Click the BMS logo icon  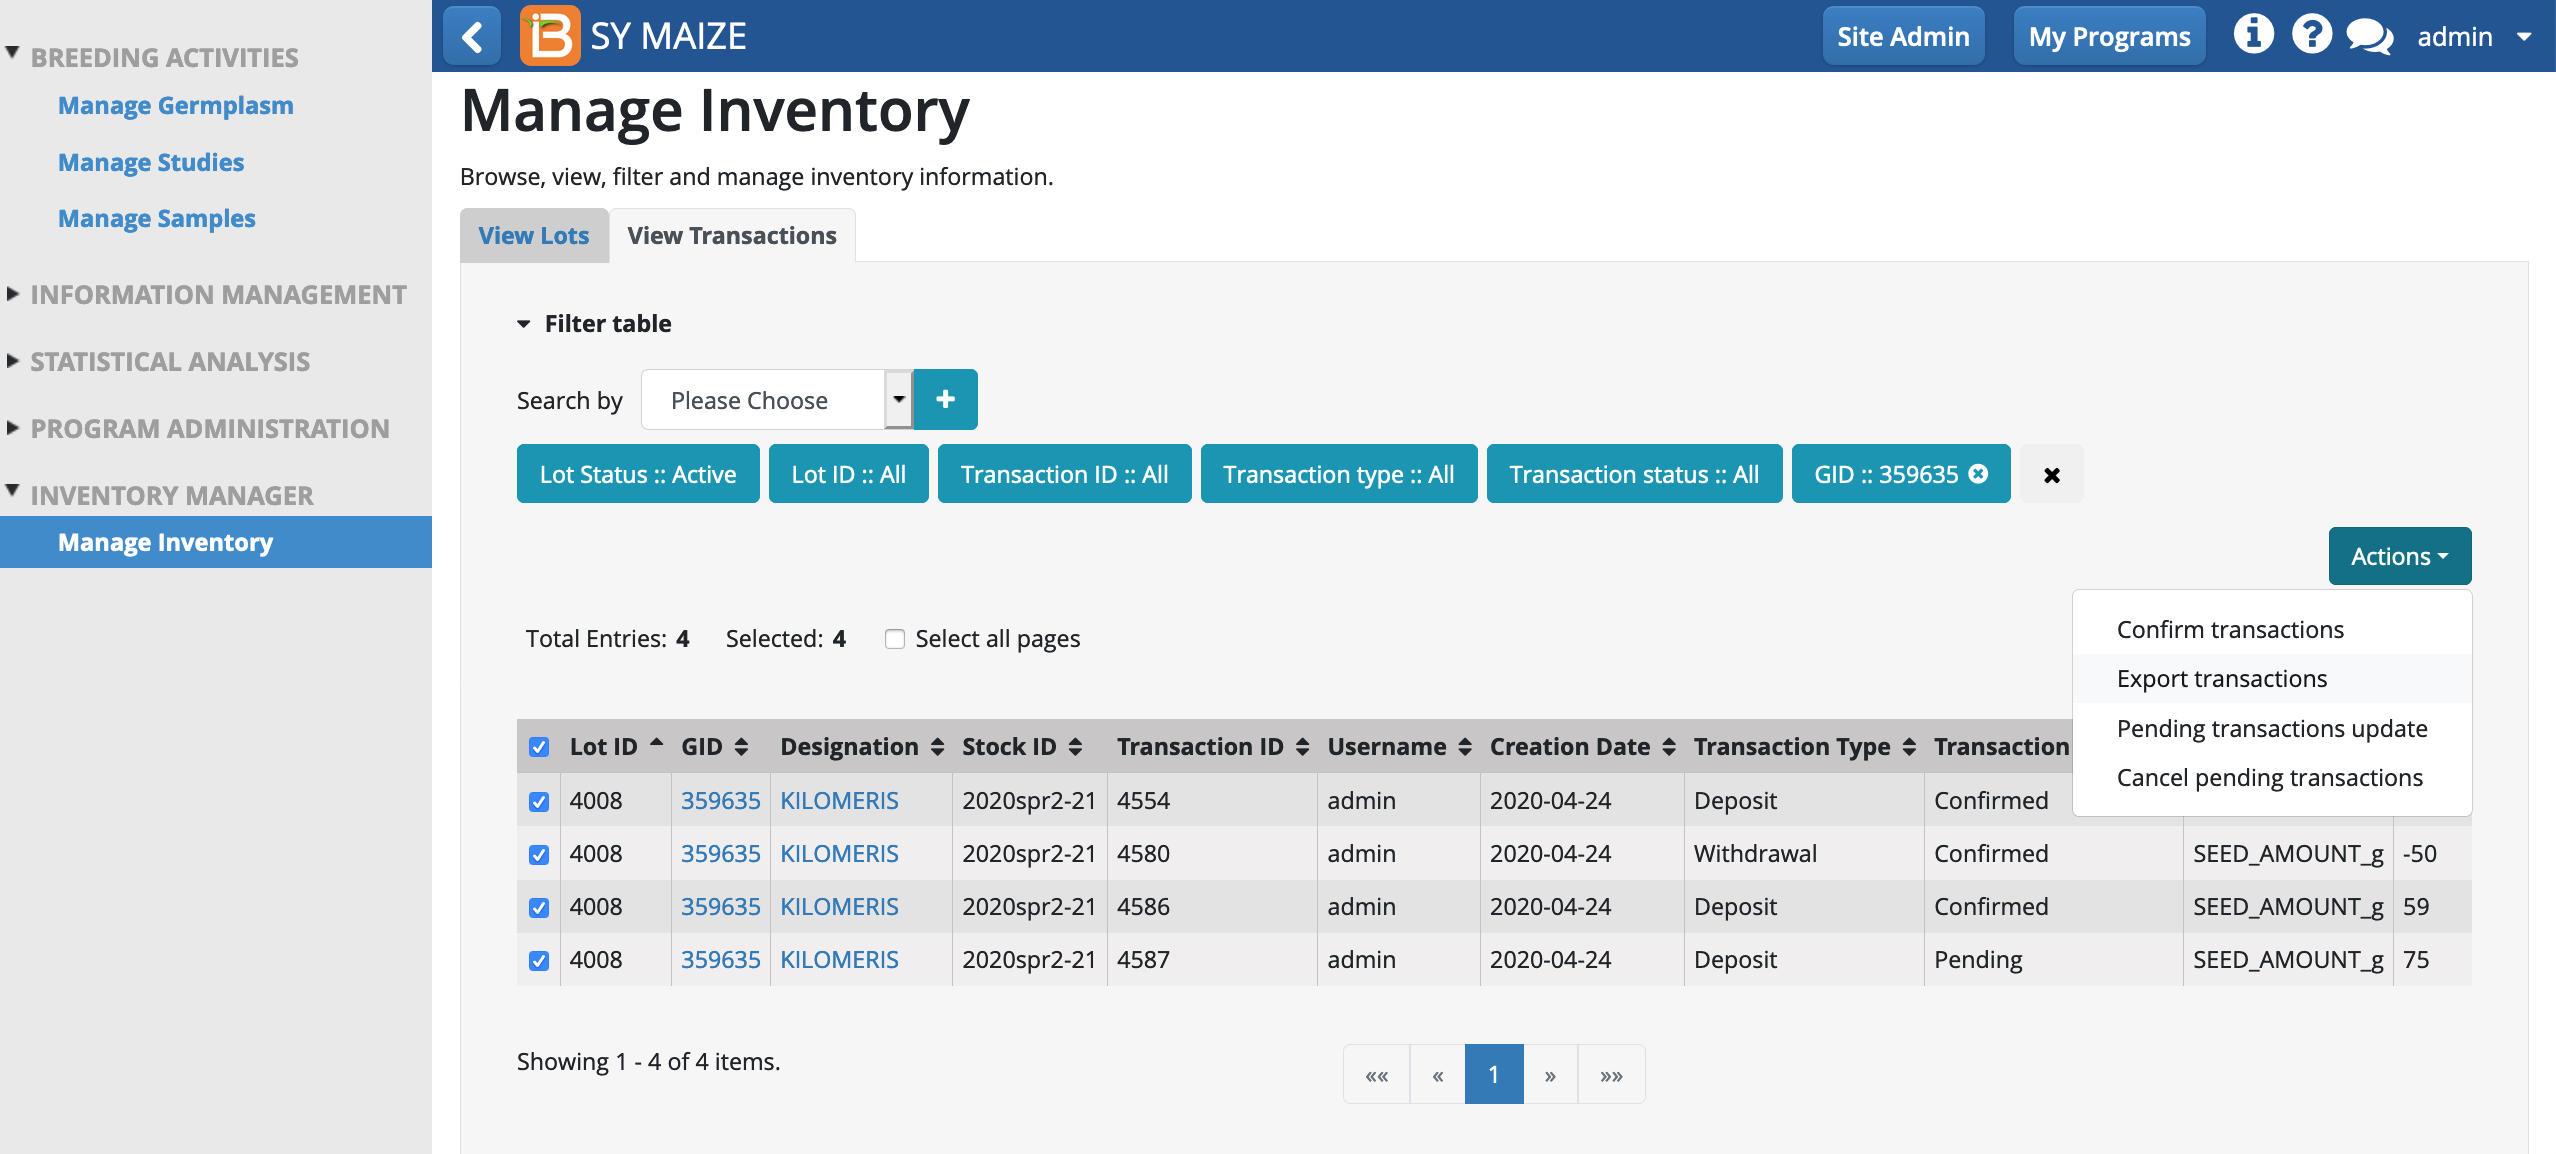tap(549, 36)
